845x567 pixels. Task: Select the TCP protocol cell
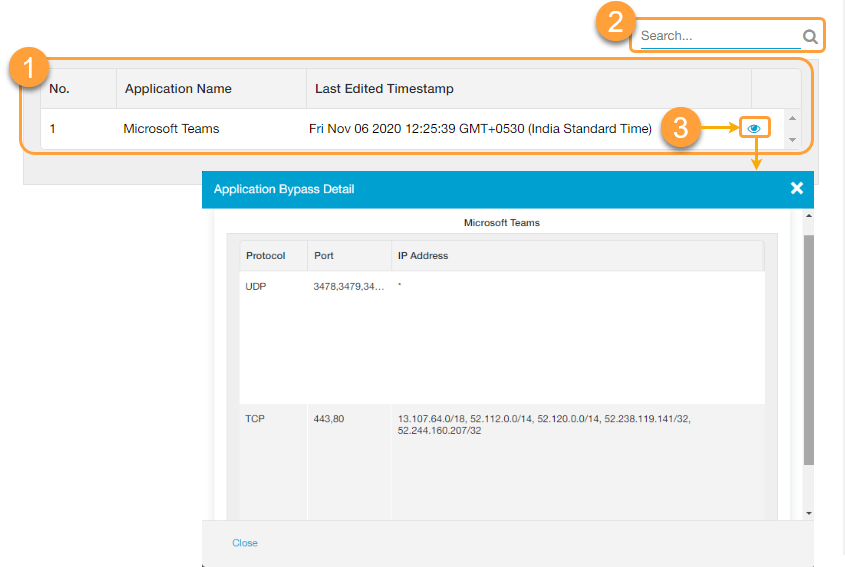tap(255, 418)
